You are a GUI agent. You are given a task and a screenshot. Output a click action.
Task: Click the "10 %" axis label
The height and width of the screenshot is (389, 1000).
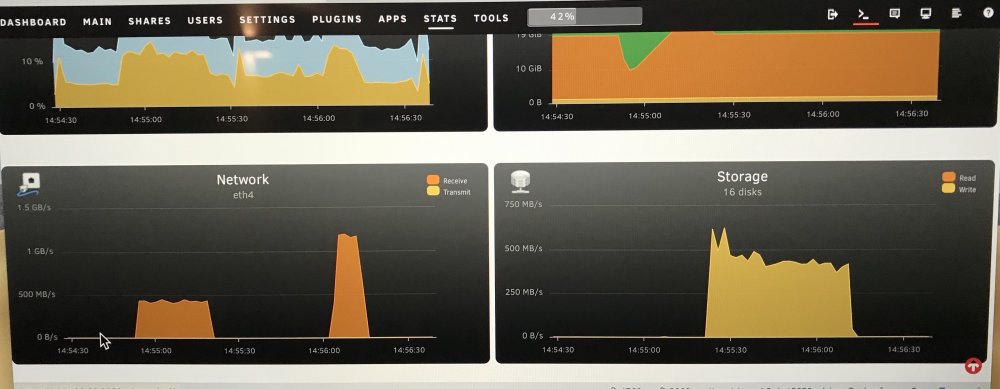tap(33, 61)
